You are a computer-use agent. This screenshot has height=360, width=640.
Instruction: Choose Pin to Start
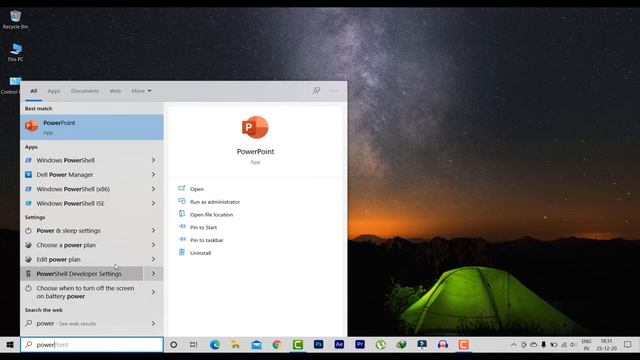[203, 227]
